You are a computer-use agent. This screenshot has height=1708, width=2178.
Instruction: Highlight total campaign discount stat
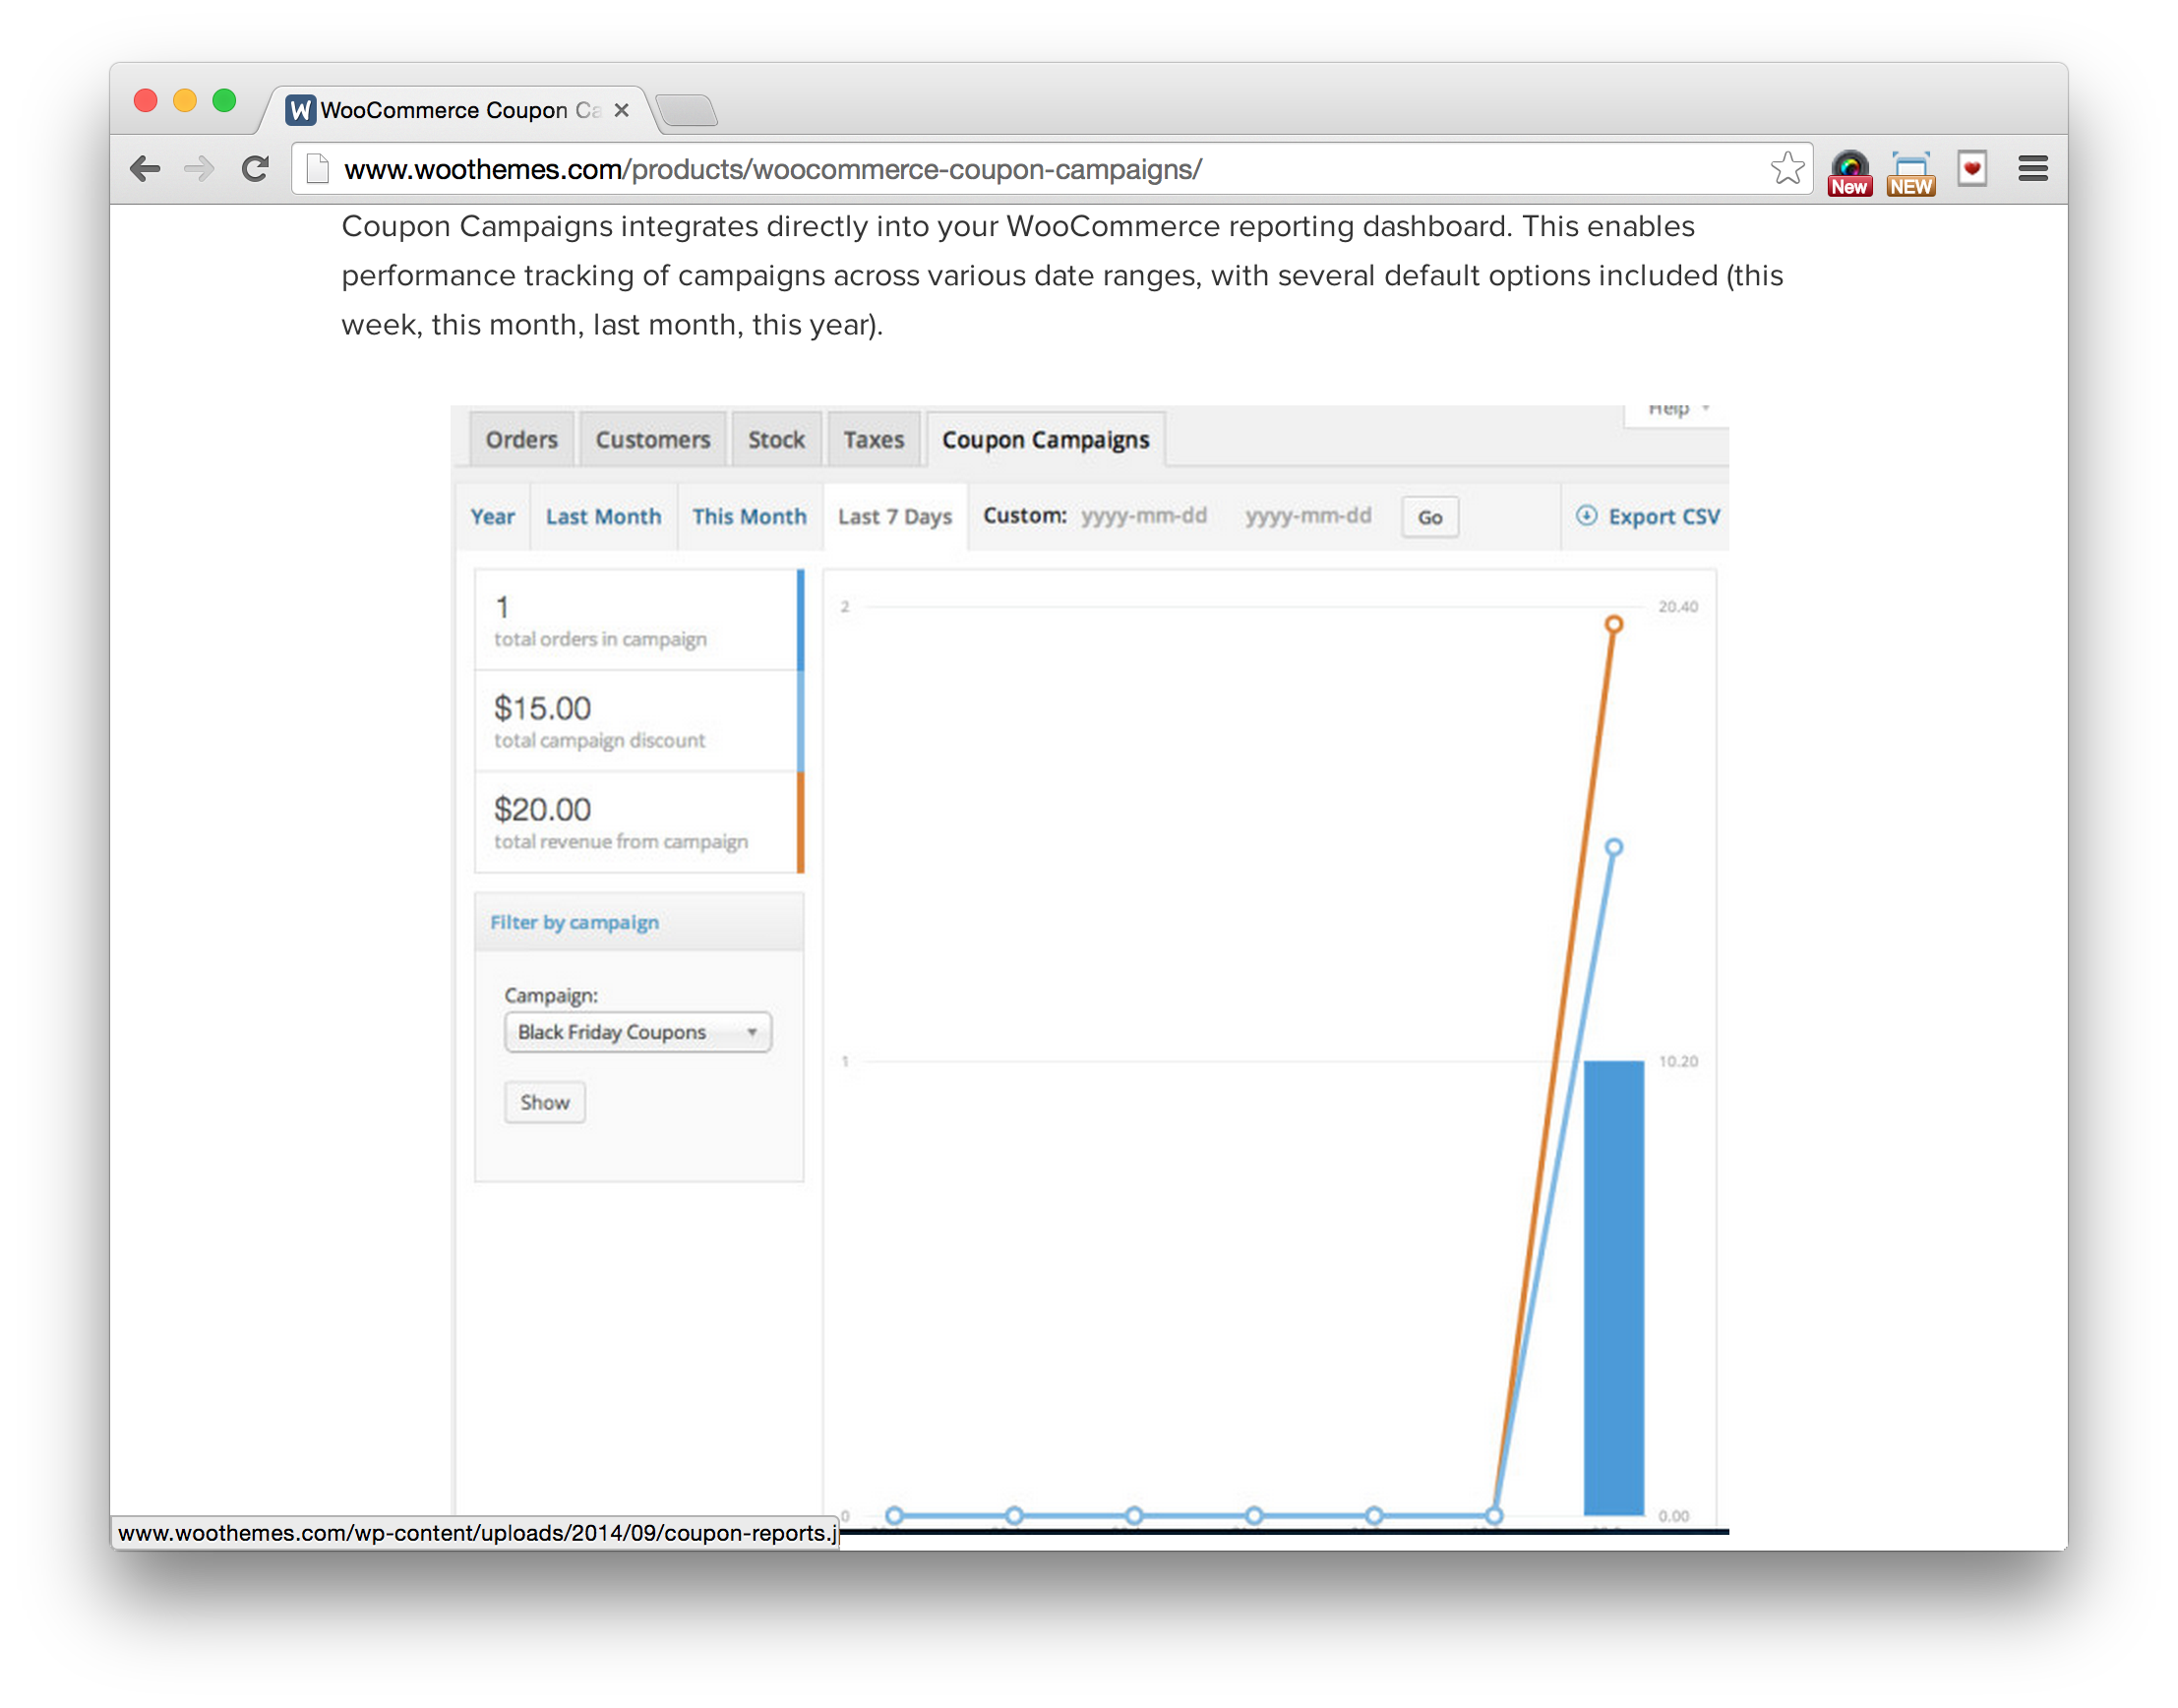(x=638, y=721)
